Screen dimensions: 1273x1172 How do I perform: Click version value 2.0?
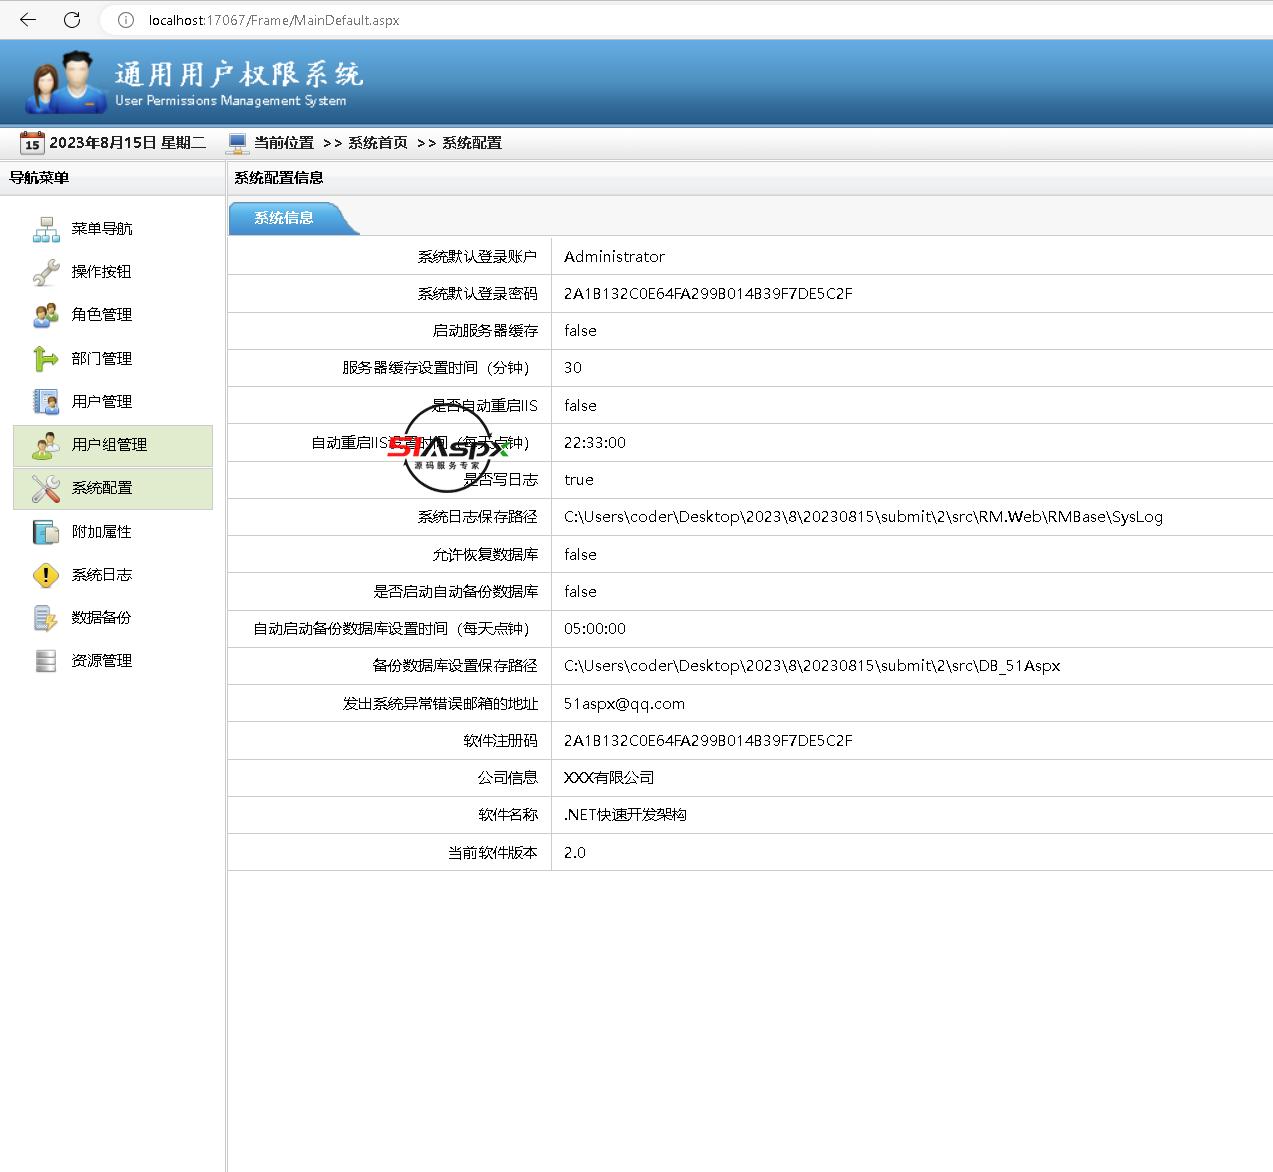pos(575,853)
